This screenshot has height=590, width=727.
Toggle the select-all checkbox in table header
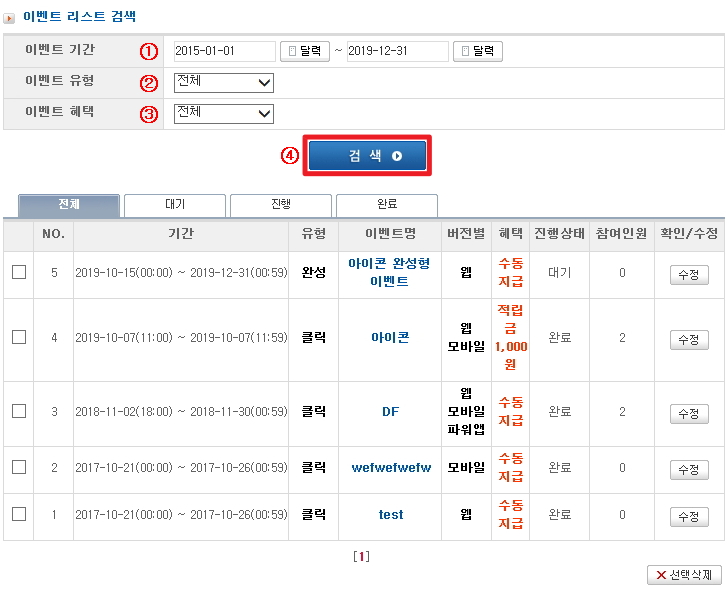pos(19,234)
